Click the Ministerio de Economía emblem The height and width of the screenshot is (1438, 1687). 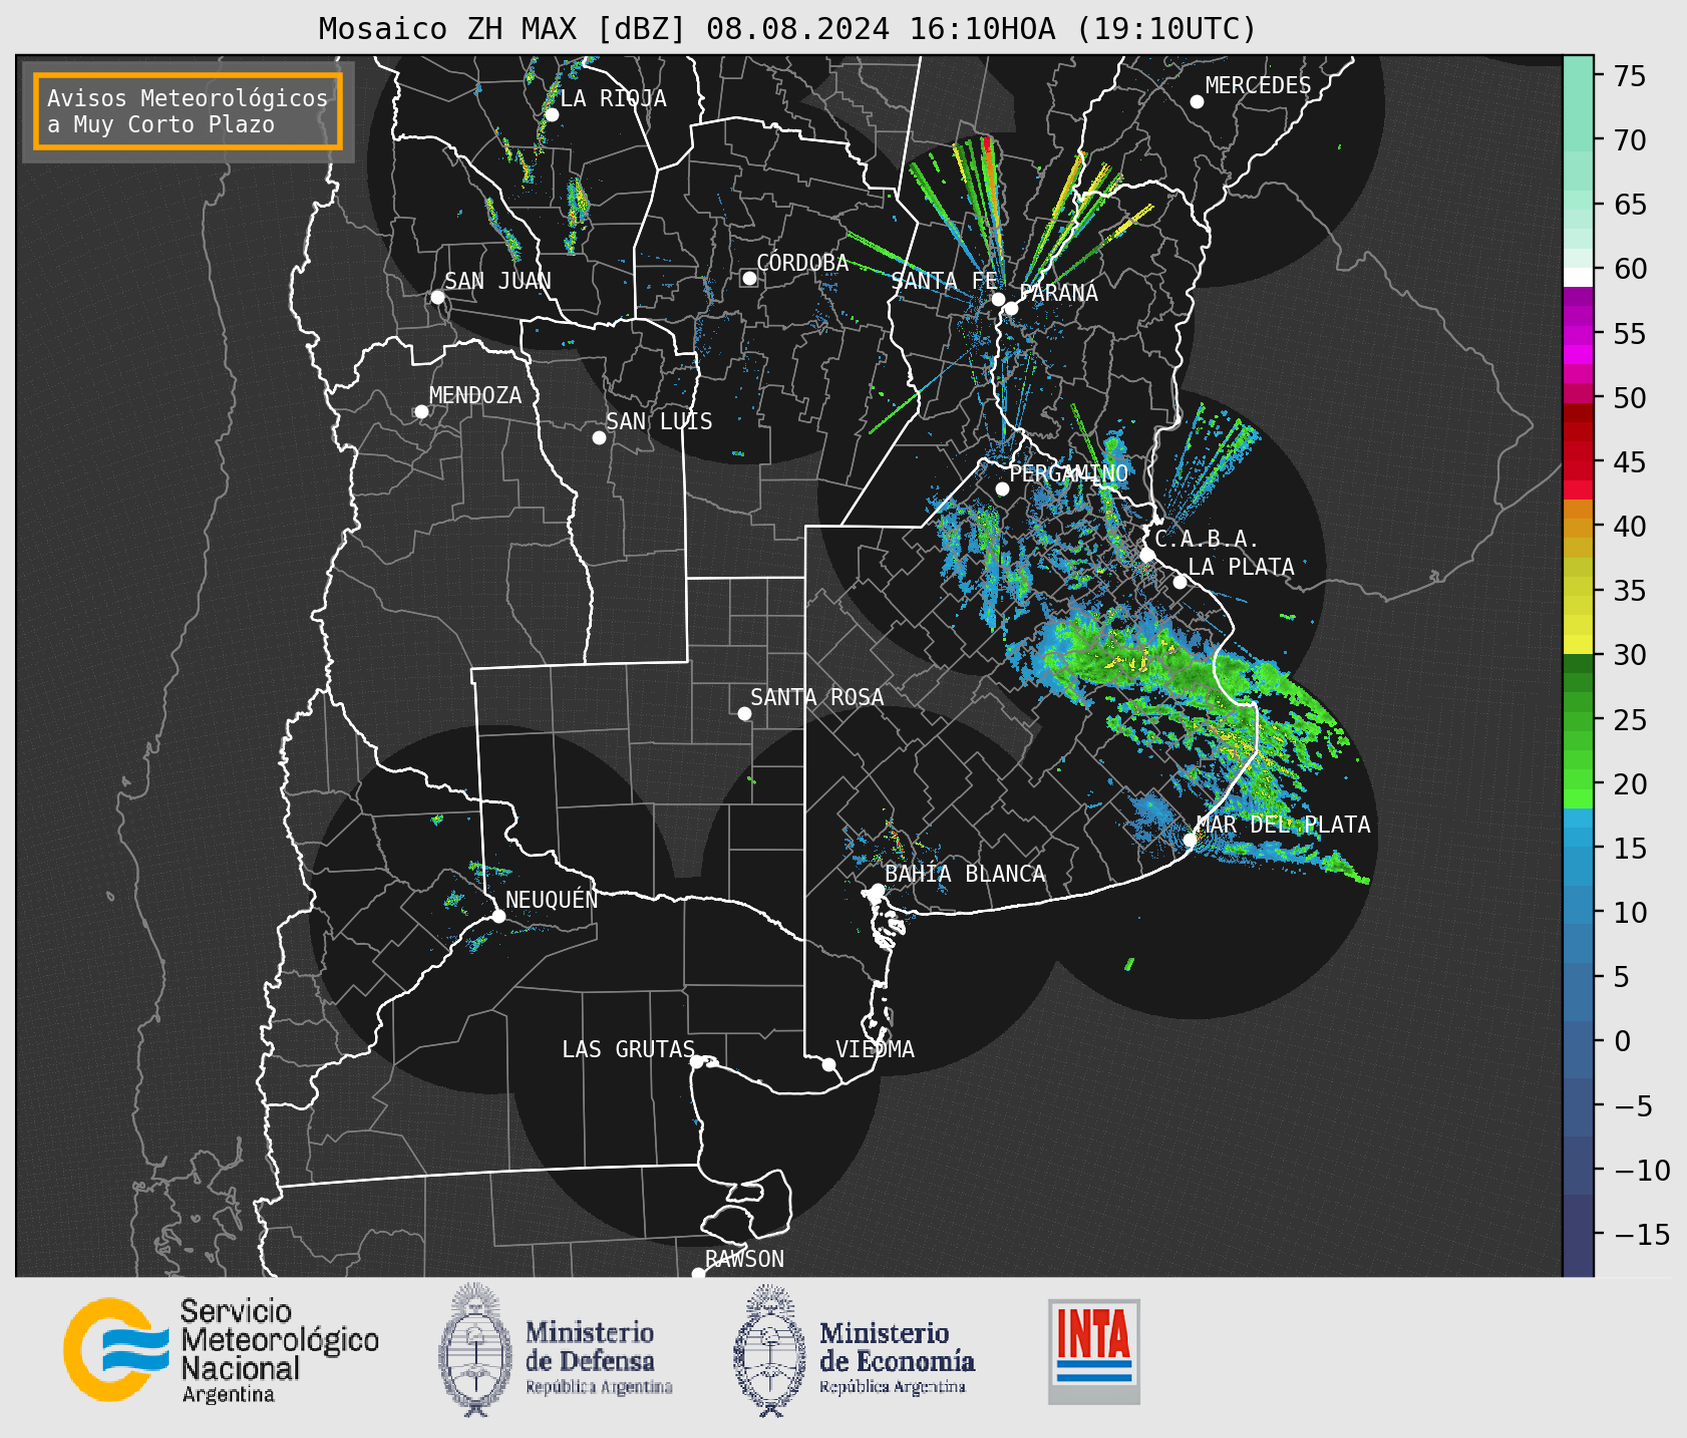[769, 1350]
